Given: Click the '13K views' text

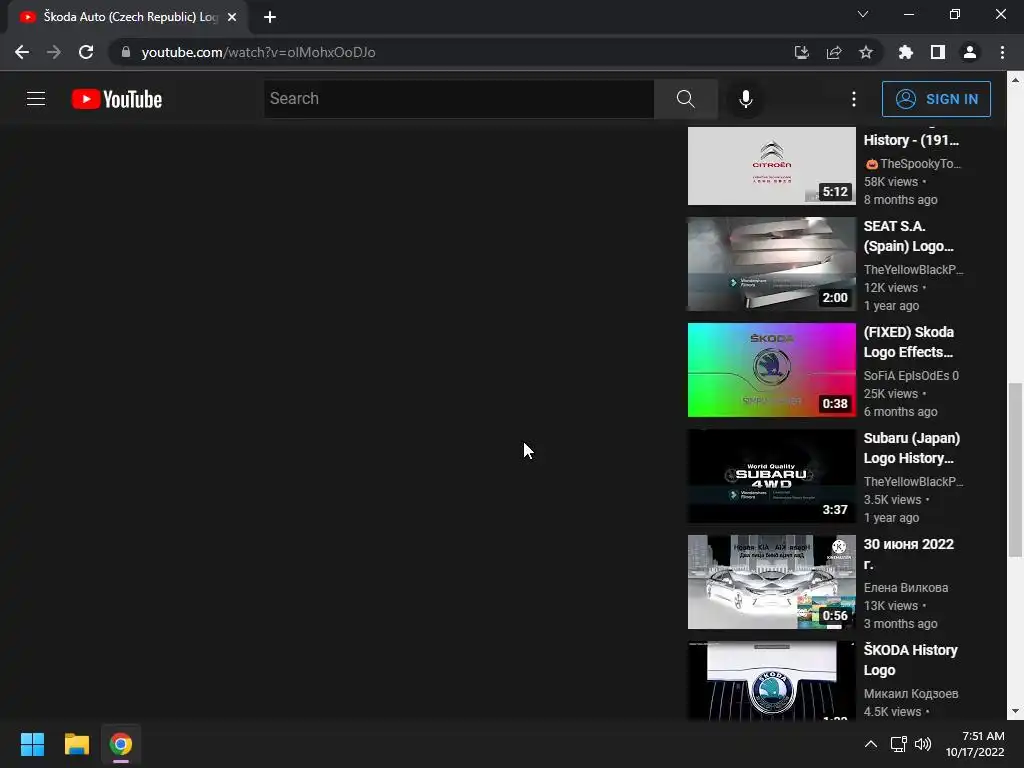Looking at the screenshot, I should point(891,605).
